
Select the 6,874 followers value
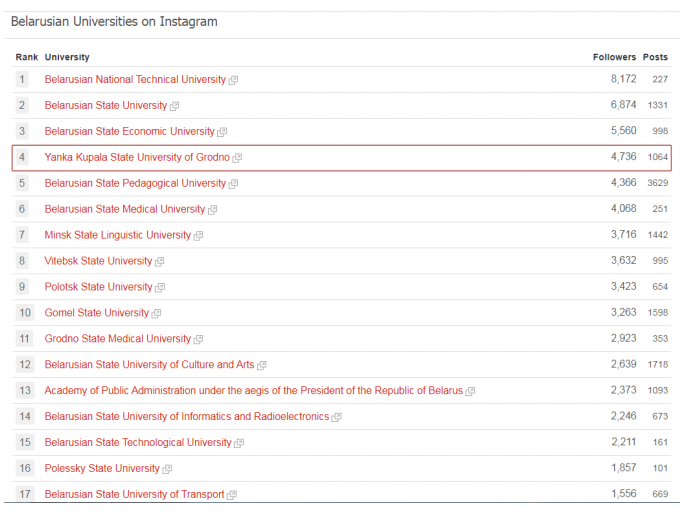(624, 105)
